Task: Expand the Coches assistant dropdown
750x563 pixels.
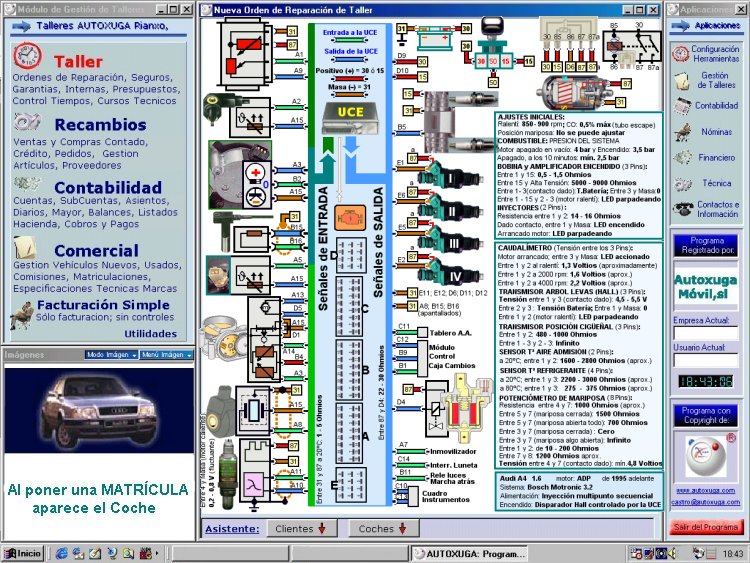Action: point(384,529)
